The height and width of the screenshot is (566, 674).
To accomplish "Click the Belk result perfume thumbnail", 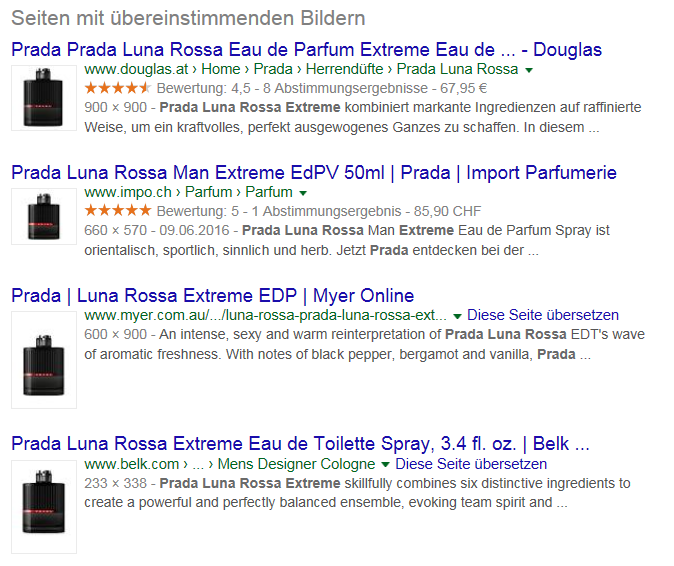I will [44, 507].
